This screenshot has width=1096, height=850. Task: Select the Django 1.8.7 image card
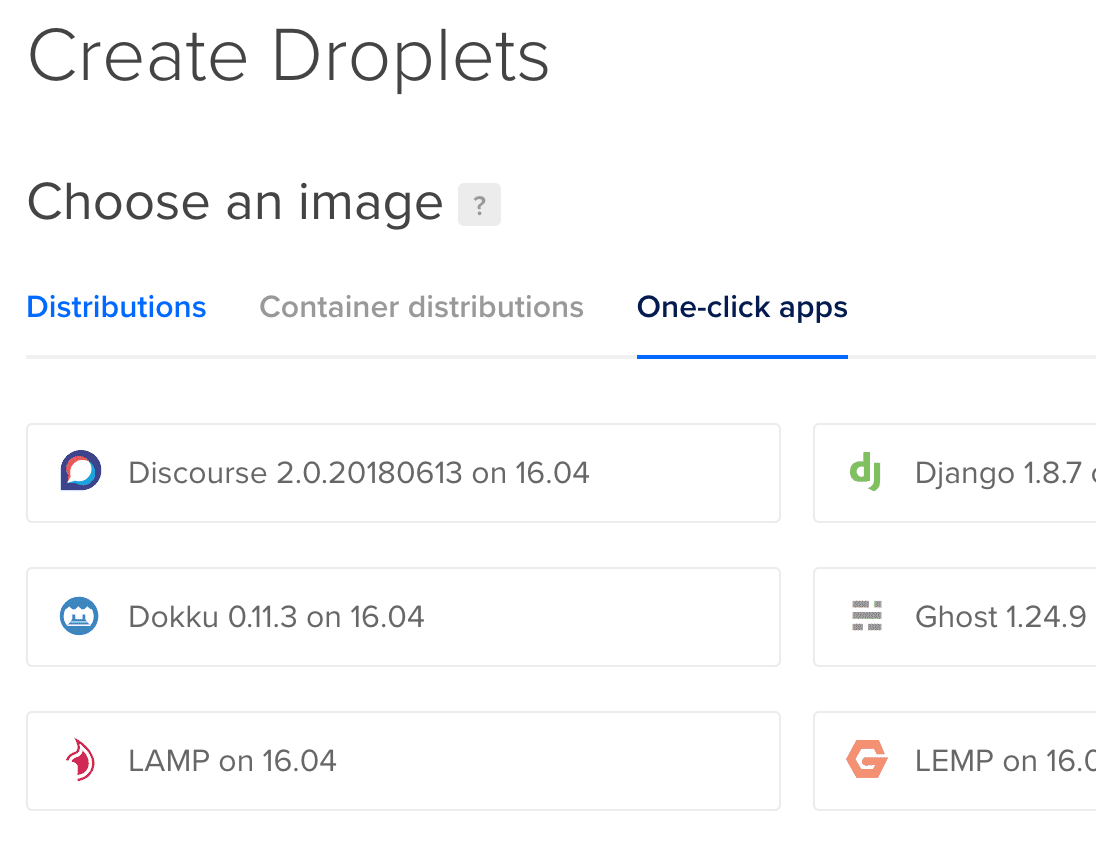coord(955,473)
